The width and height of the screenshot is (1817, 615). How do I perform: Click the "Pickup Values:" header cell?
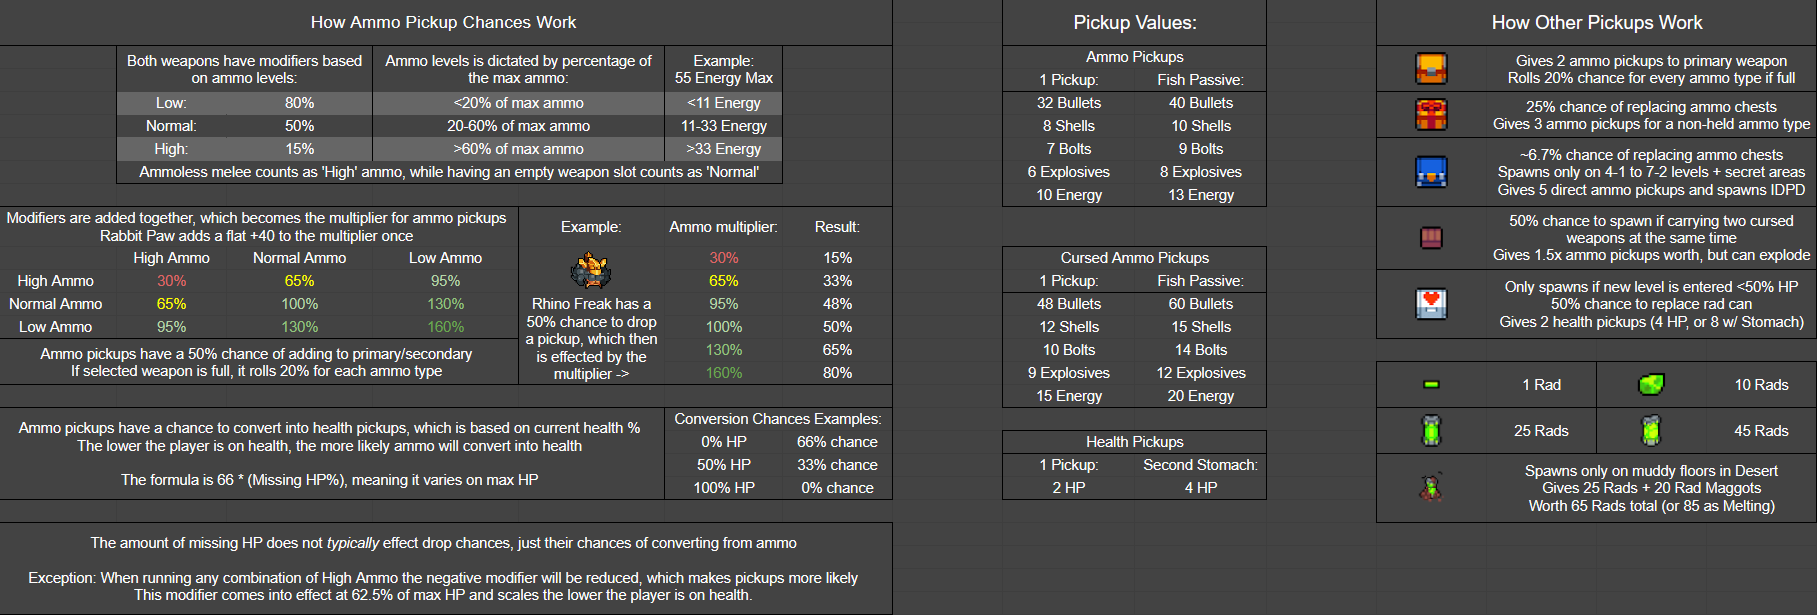pos(1134,22)
